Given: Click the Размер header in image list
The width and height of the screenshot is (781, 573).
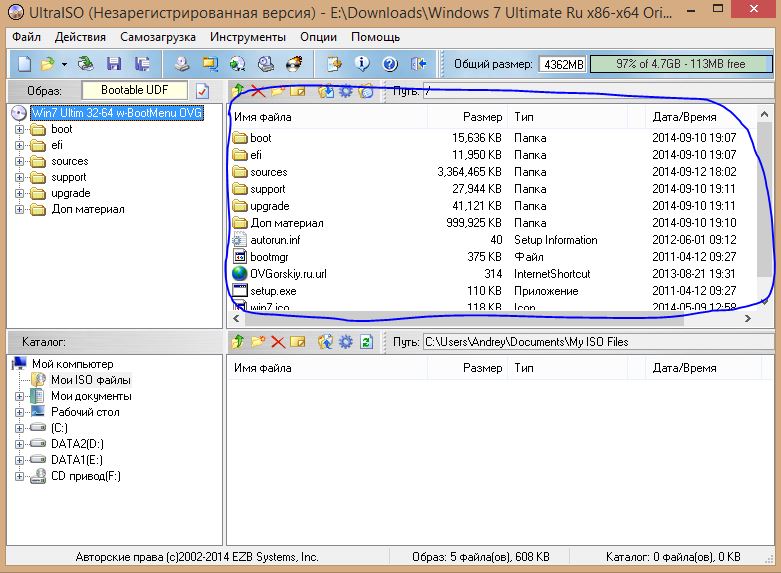Looking at the screenshot, I should click(x=467, y=117).
